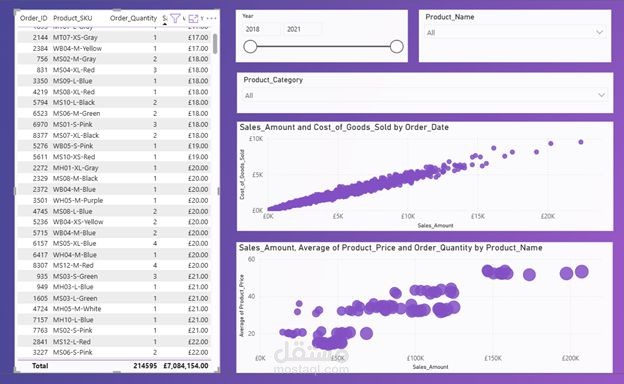Click the 2018 start year box
Image resolution: width=624 pixels, height=384 pixels.
[261, 29]
